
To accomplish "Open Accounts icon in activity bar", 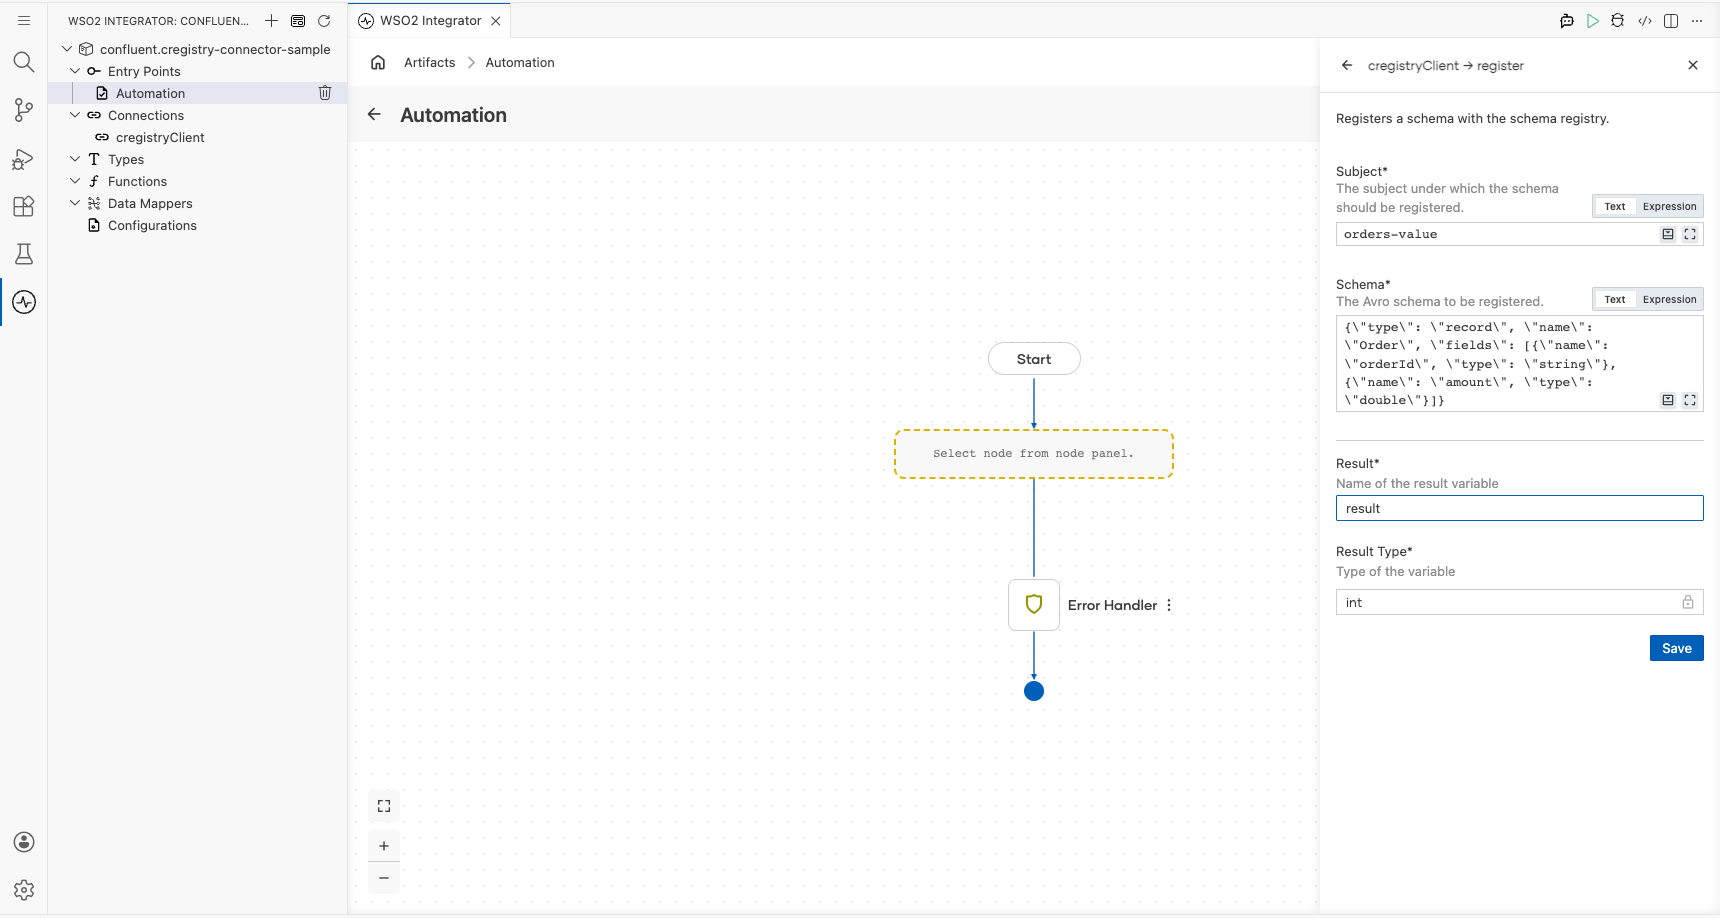I will pos(24,842).
